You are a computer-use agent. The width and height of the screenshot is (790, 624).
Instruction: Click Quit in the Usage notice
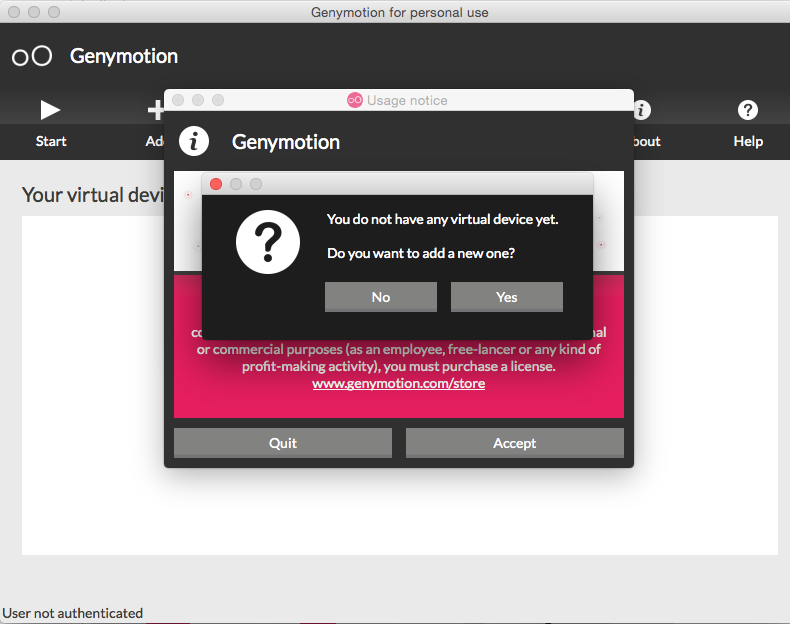(x=283, y=443)
